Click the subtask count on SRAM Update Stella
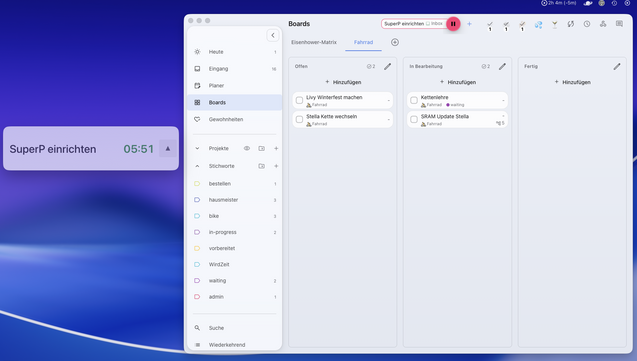 click(x=500, y=123)
